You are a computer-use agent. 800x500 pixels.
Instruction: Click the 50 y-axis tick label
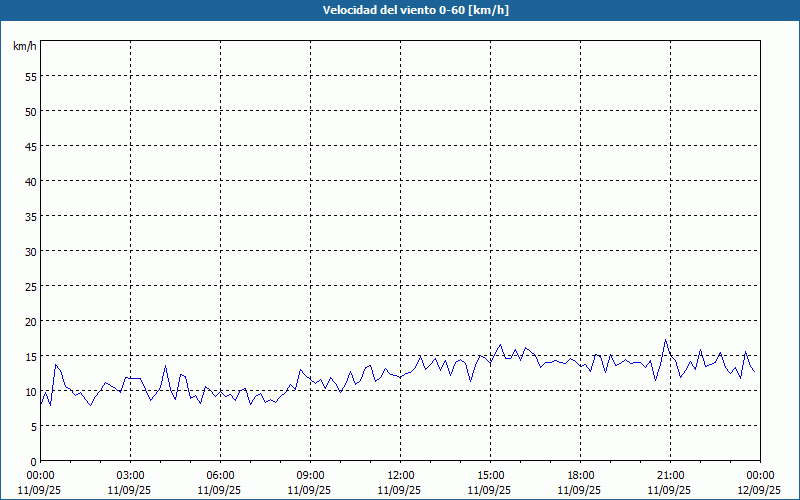pos(30,111)
